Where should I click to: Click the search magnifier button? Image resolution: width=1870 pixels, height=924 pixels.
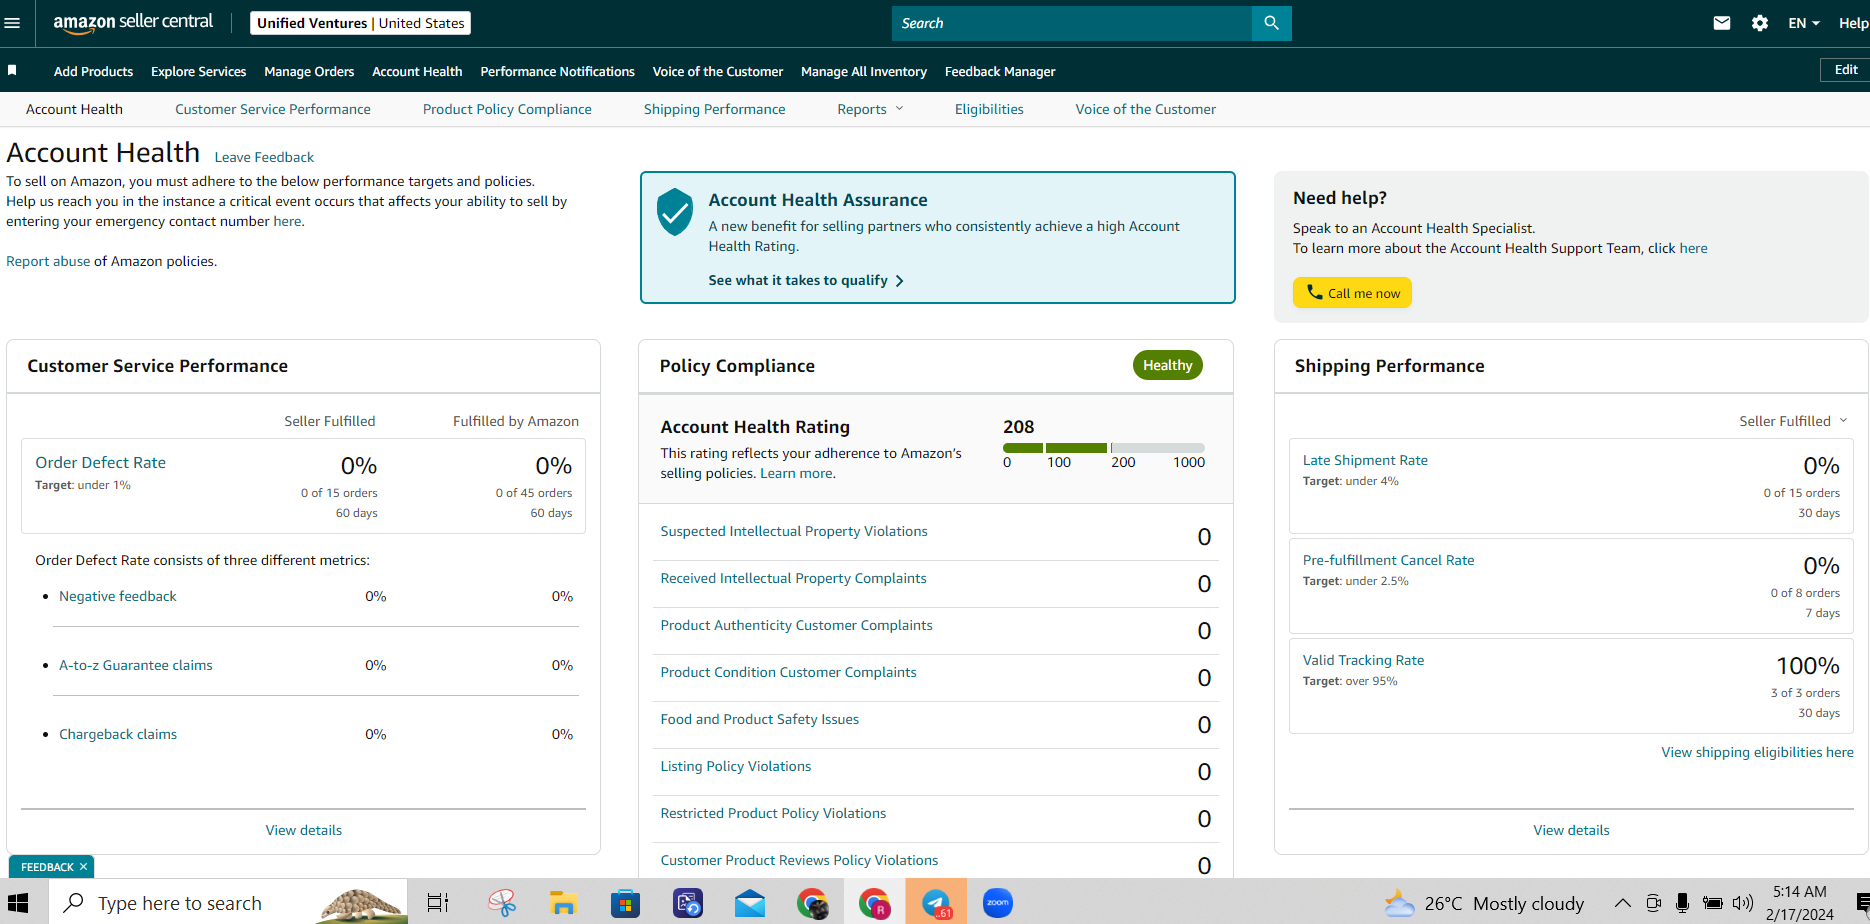click(1271, 23)
